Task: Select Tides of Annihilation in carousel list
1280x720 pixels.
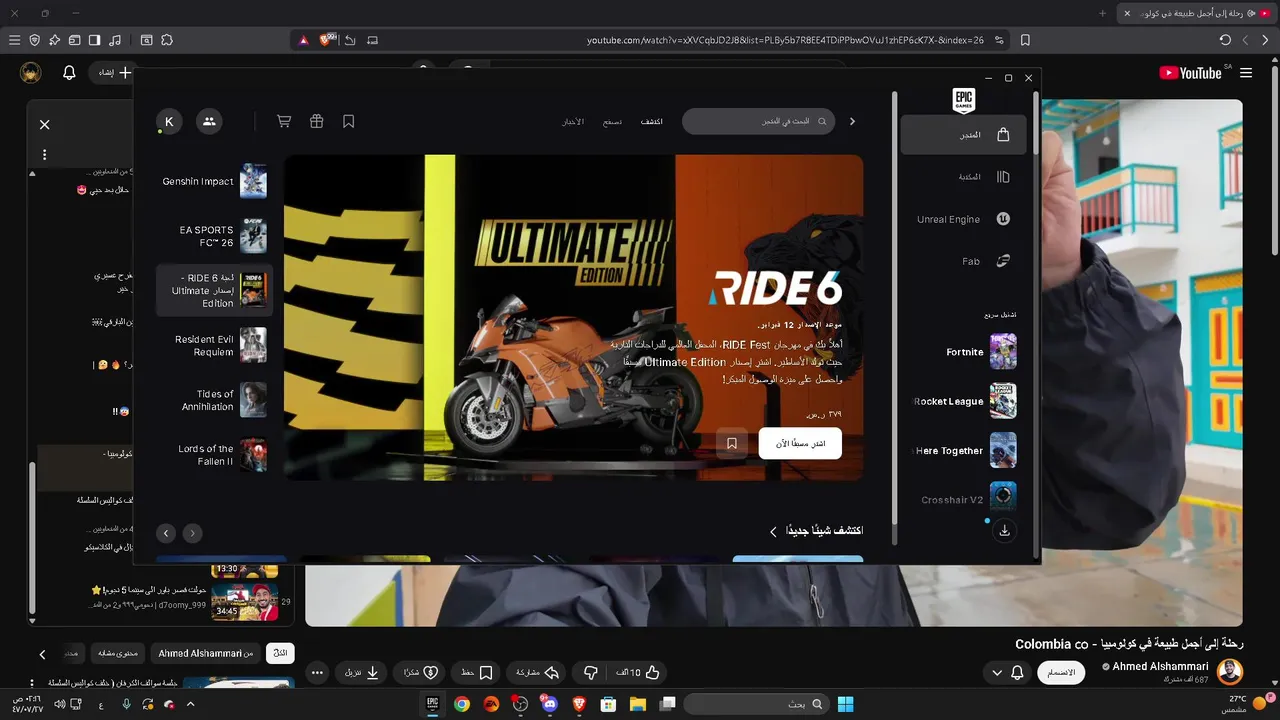Action: click(214, 400)
